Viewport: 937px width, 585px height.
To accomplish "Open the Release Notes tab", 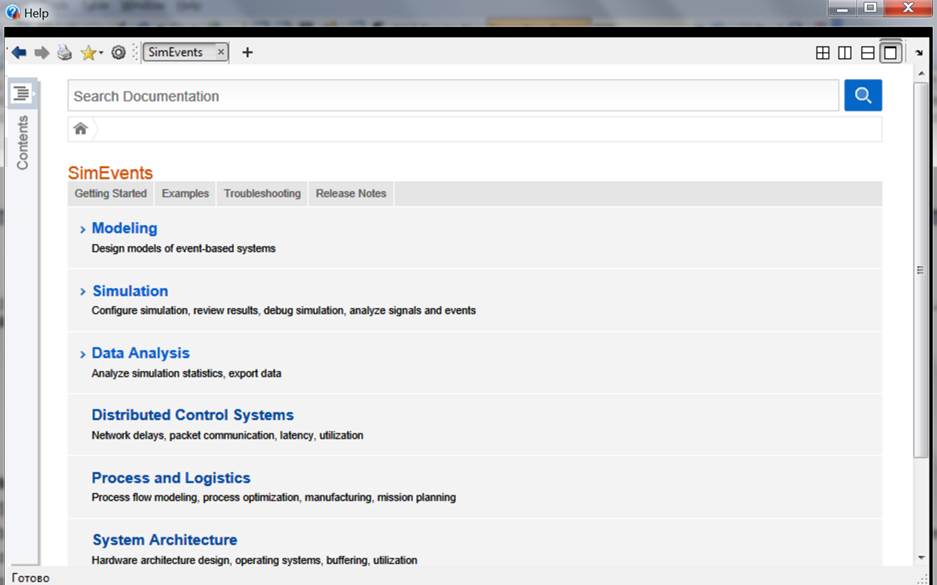I will [x=351, y=194].
